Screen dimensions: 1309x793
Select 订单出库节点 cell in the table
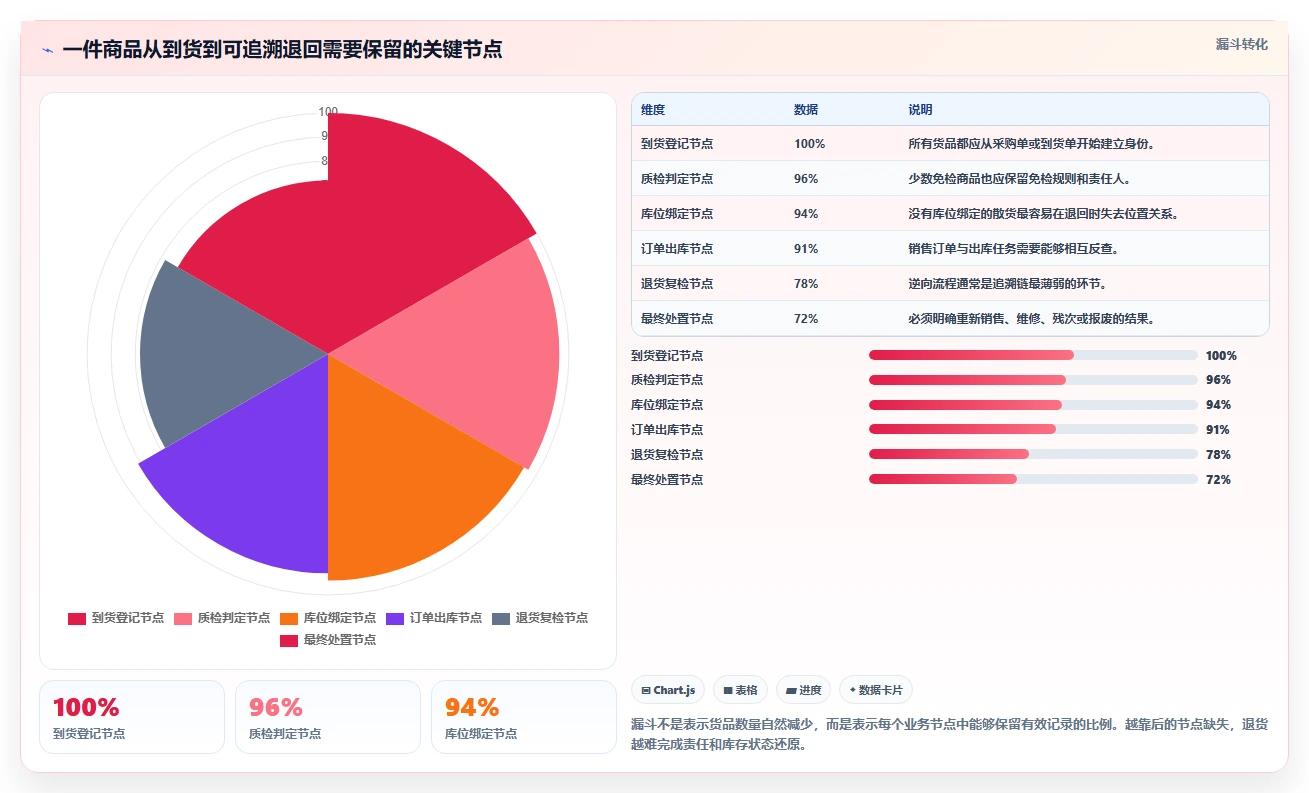tap(677, 249)
